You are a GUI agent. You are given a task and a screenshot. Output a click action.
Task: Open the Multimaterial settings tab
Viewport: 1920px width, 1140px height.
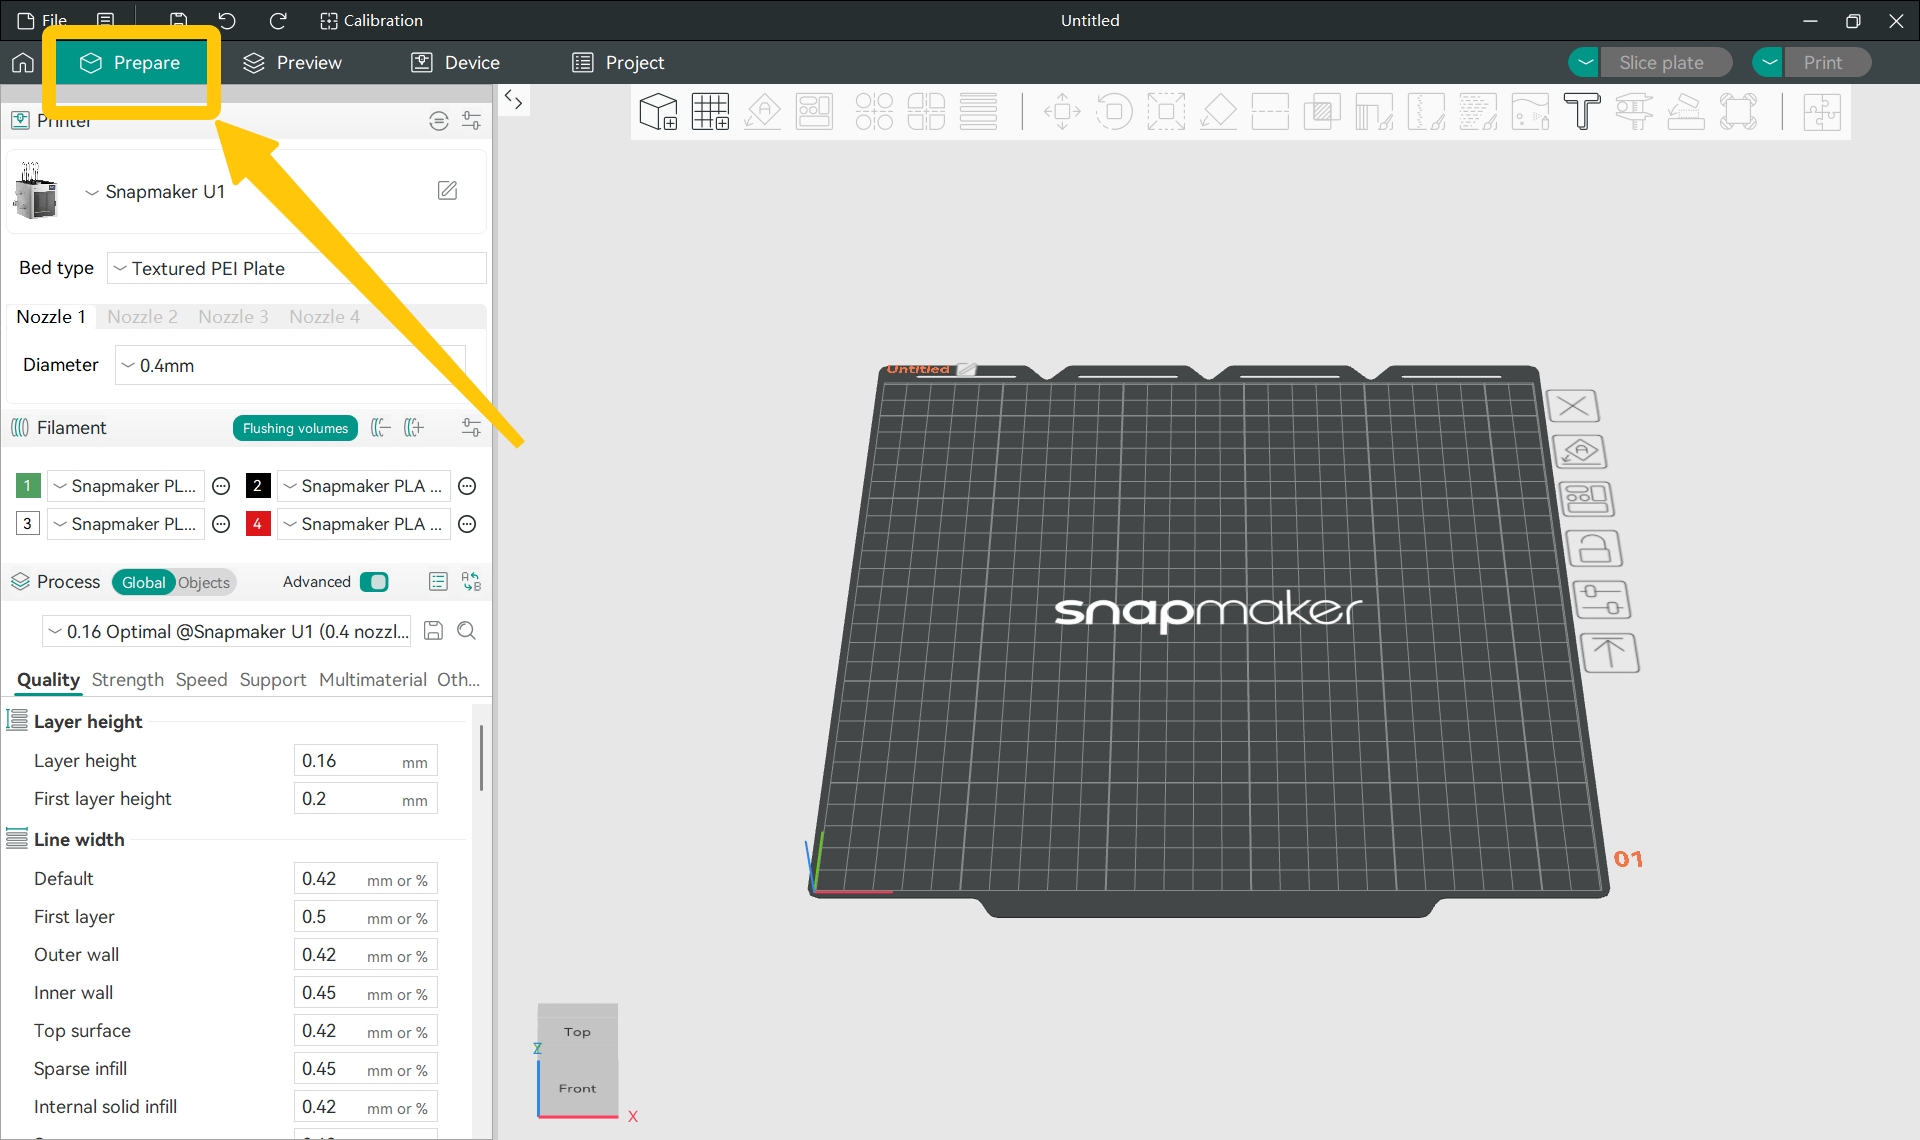tap(372, 680)
